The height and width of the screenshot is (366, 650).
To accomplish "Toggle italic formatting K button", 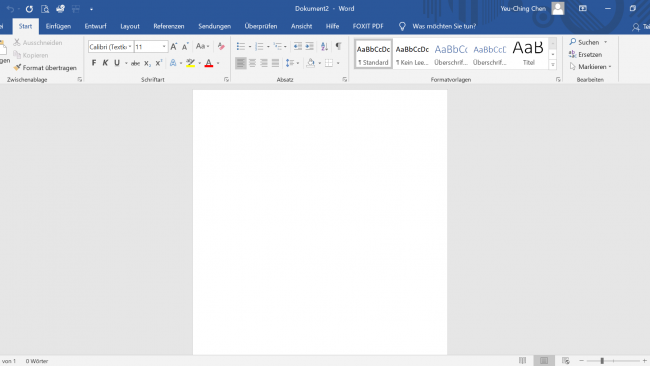I will (x=105, y=63).
